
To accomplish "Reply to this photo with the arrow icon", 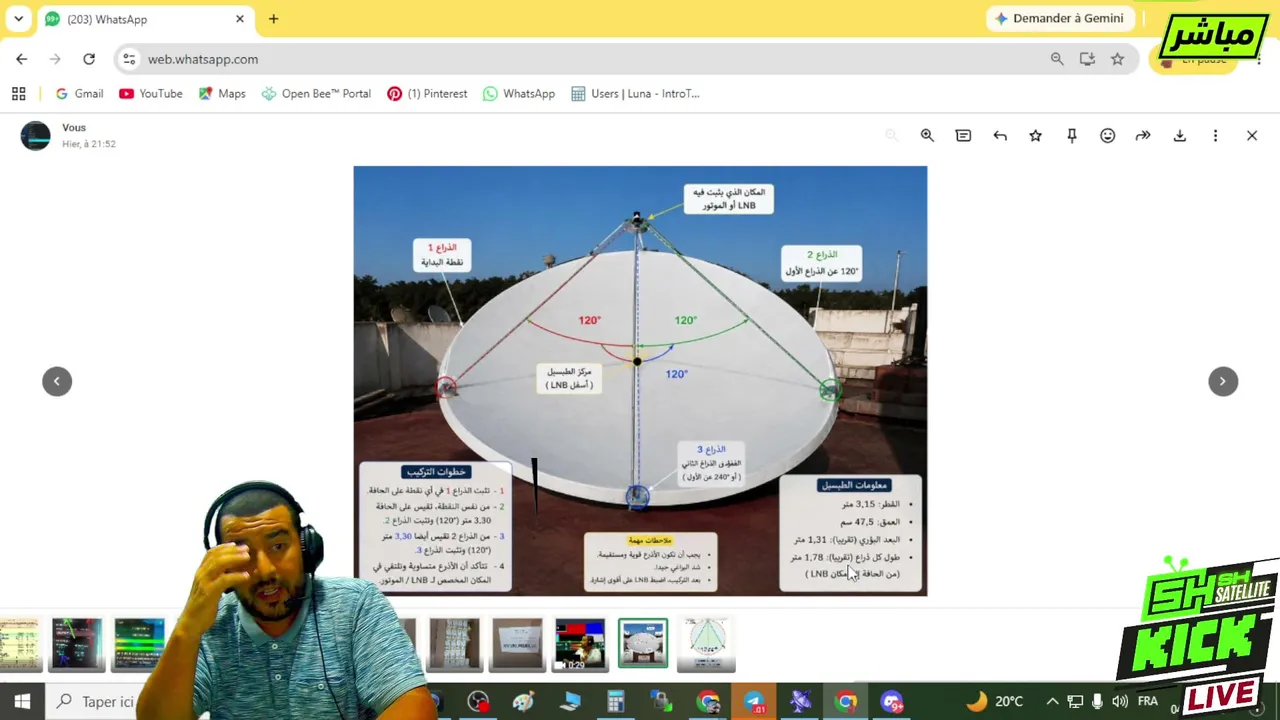I will coord(1000,136).
